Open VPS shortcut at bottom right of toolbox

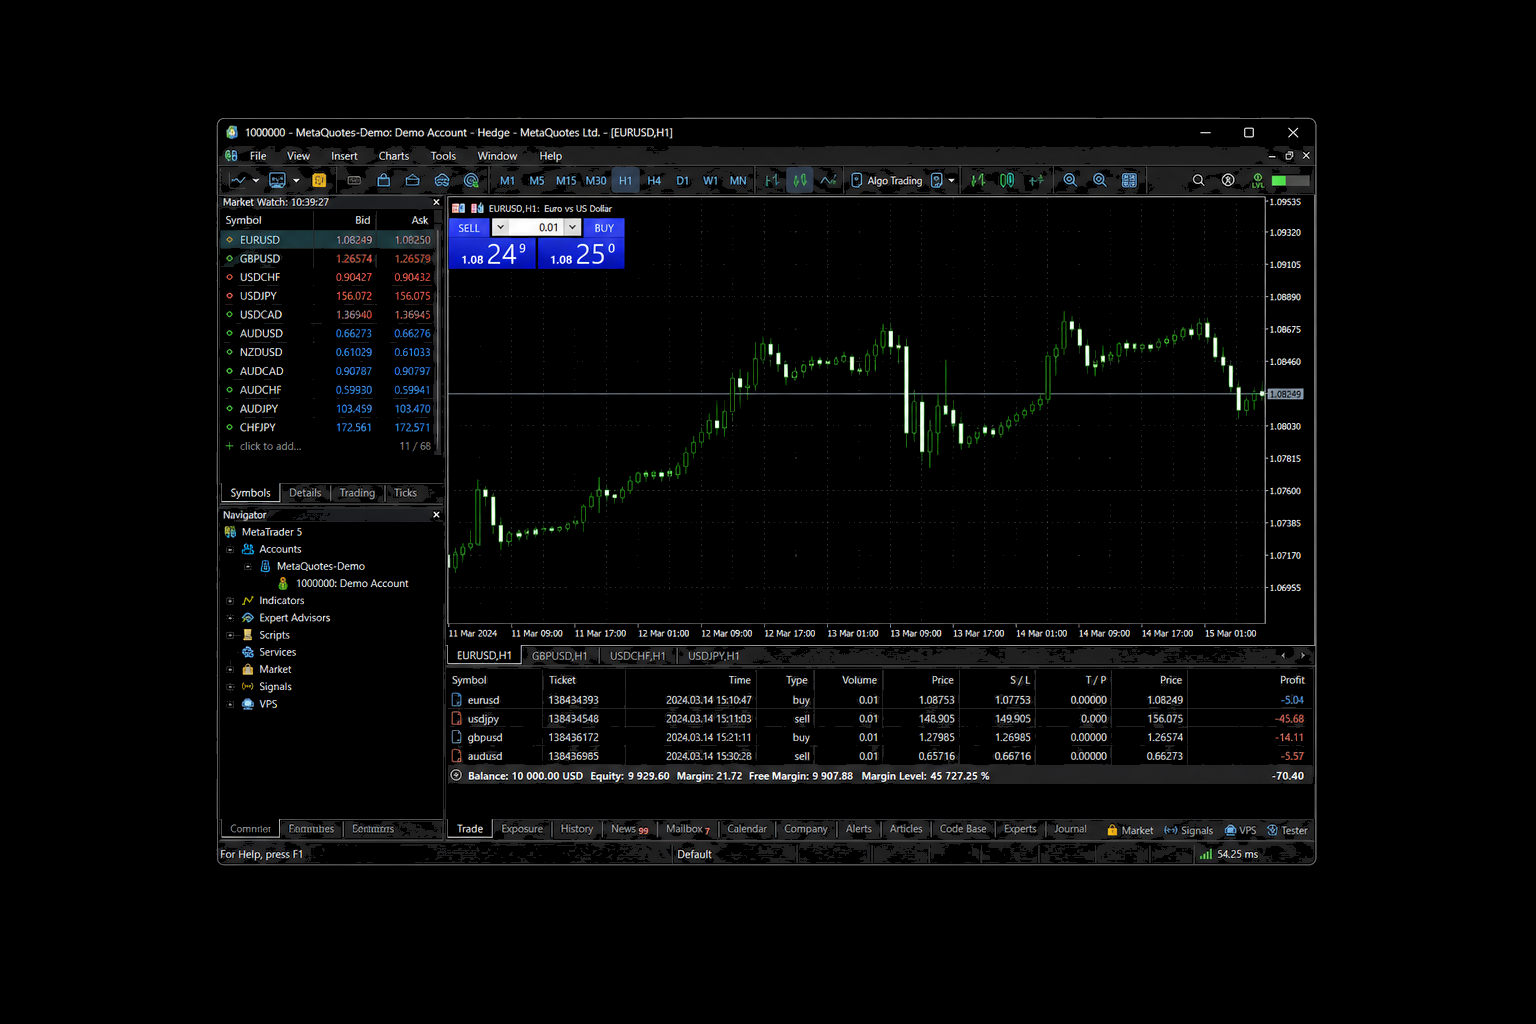pyautogui.click(x=1240, y=830)
